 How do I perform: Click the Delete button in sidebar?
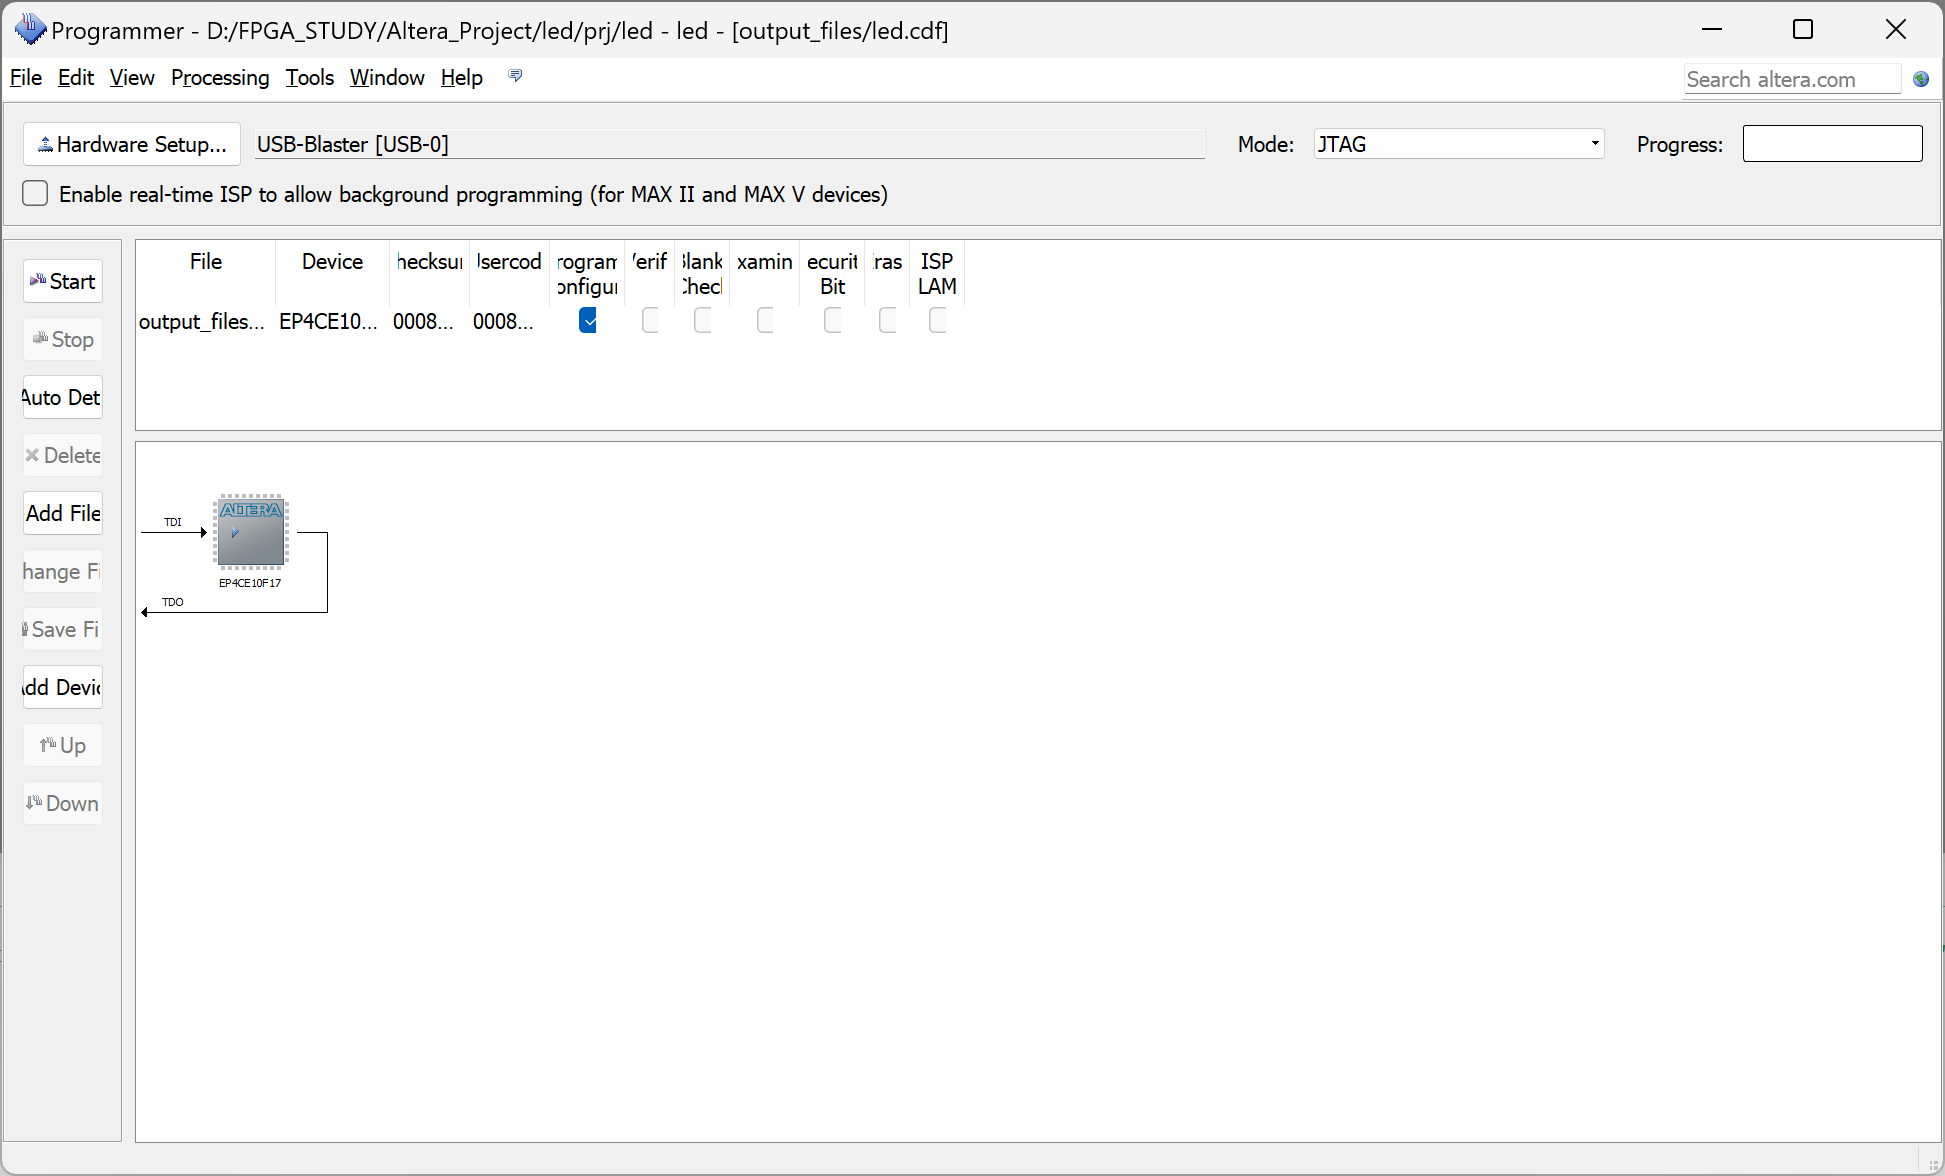coord(63,456)
